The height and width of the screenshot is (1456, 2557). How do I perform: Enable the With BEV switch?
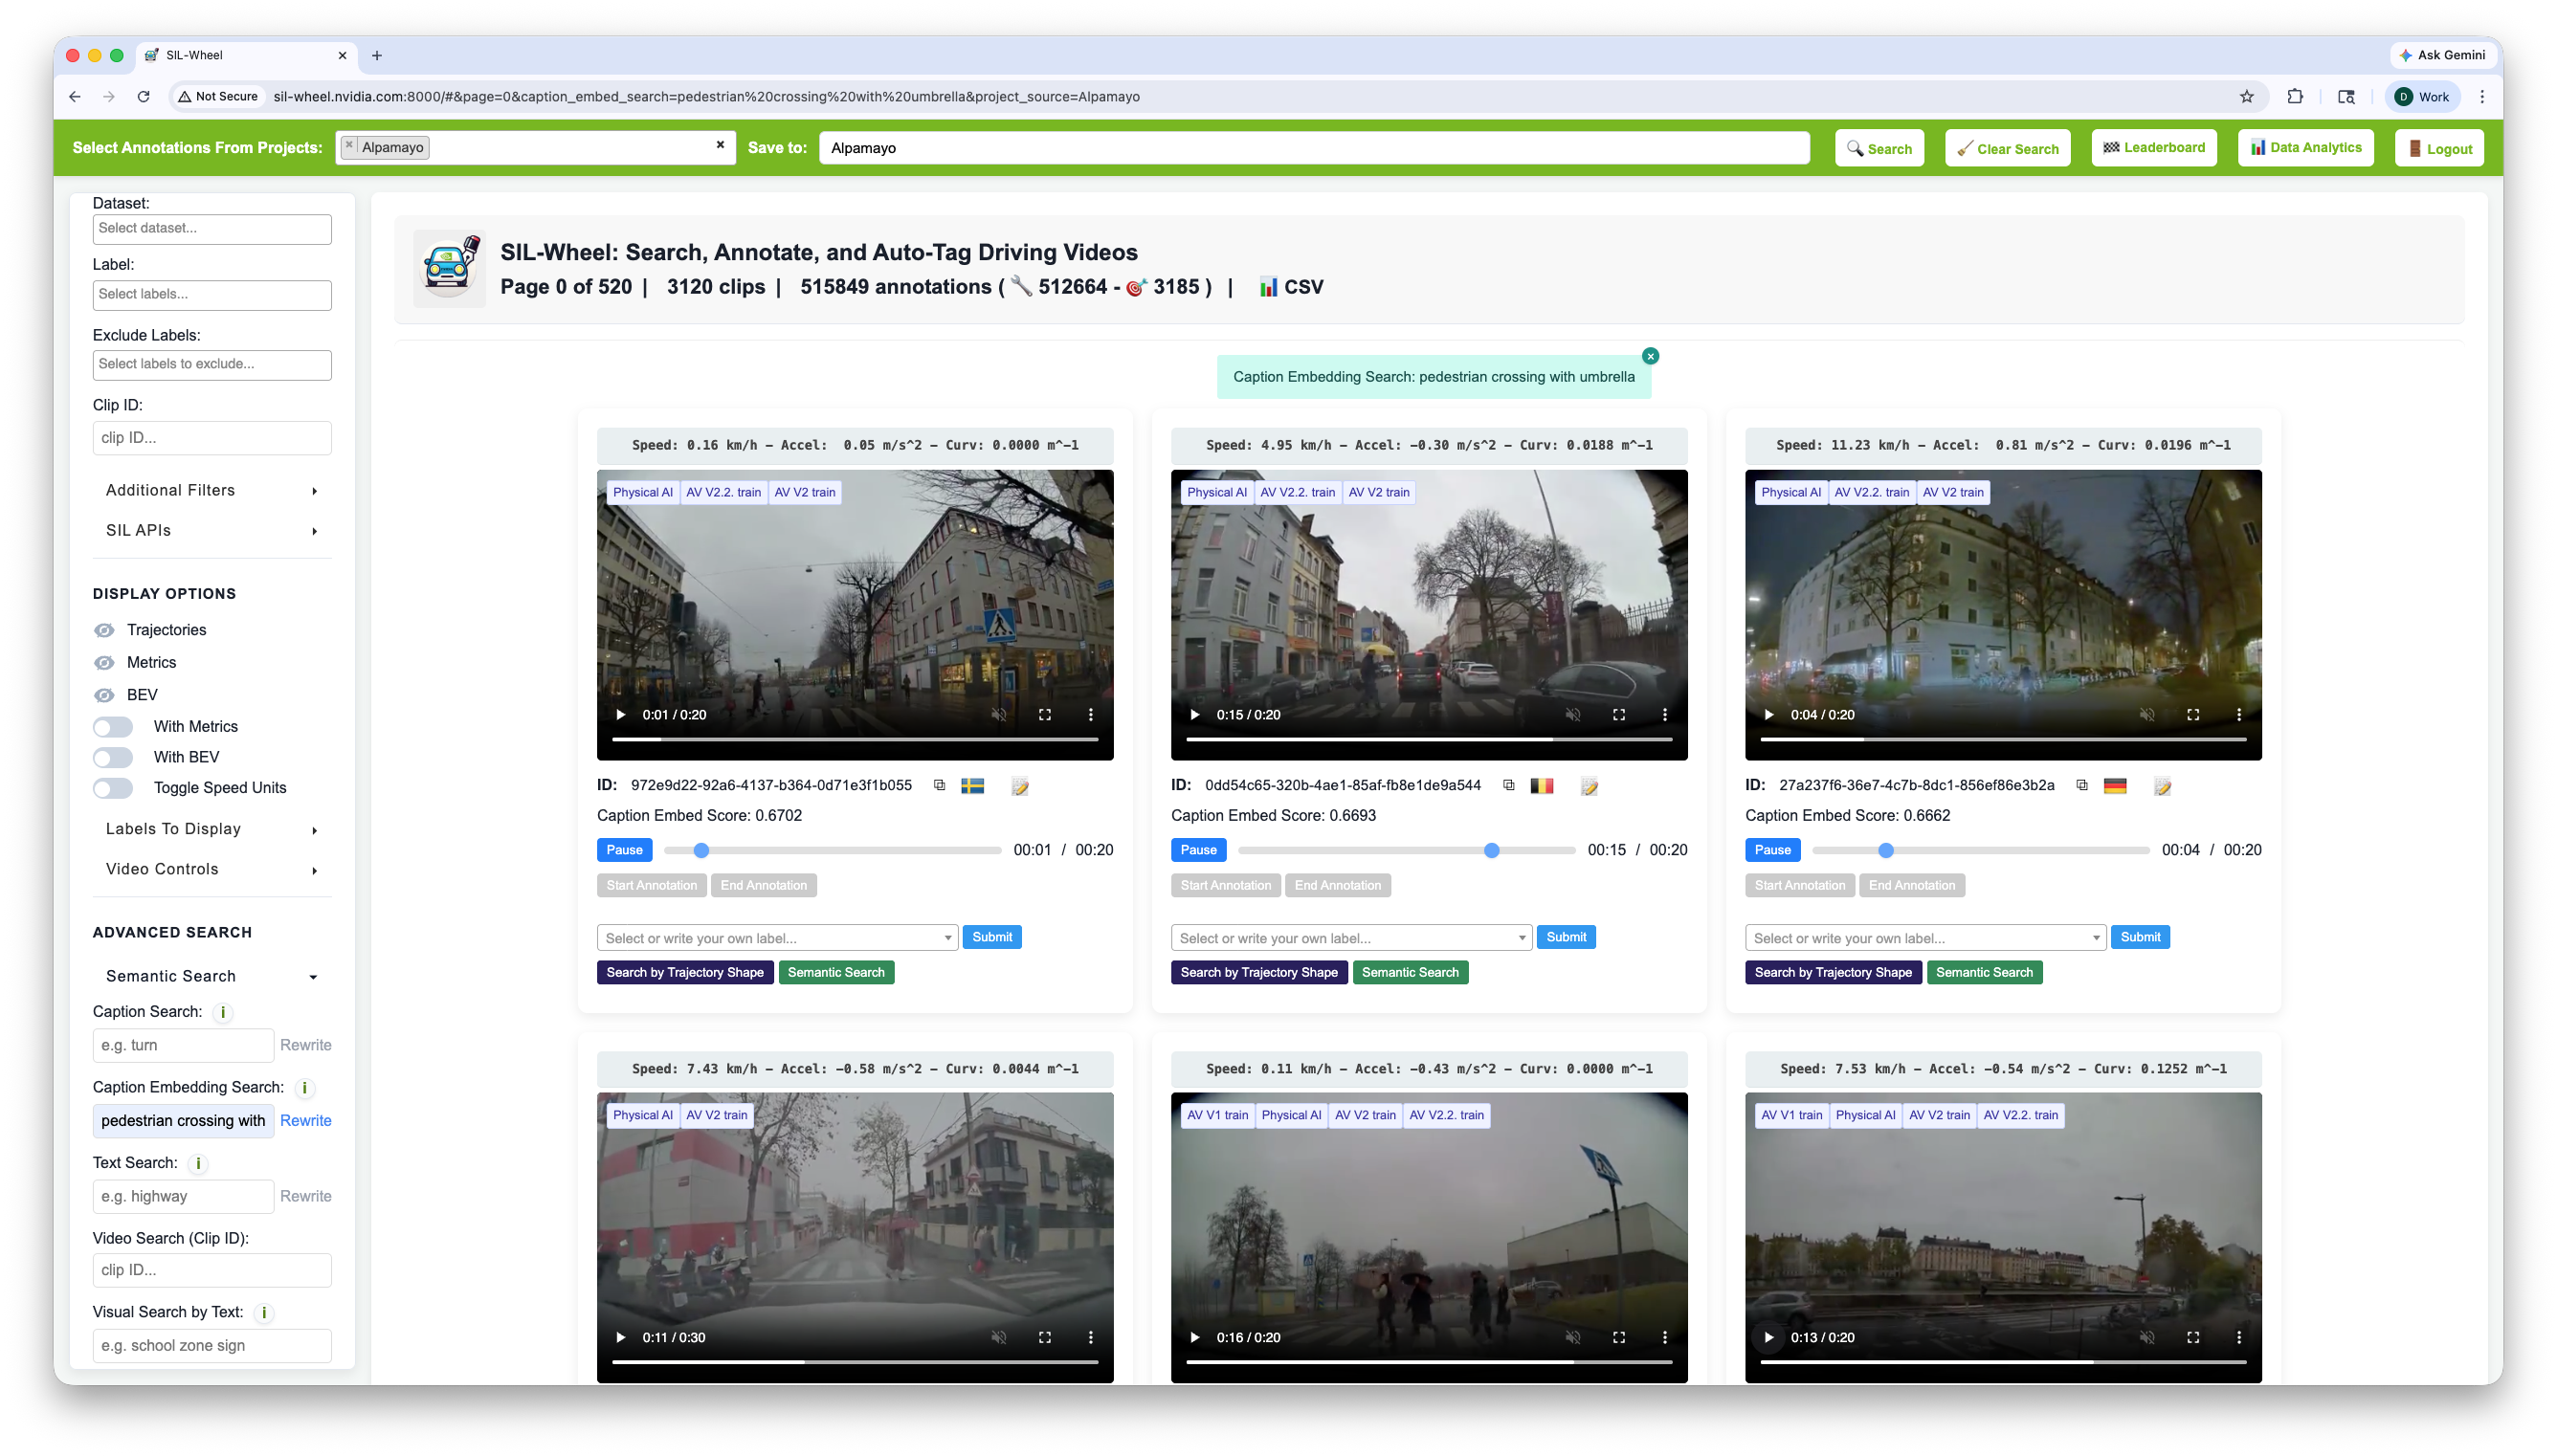[113, 758]
